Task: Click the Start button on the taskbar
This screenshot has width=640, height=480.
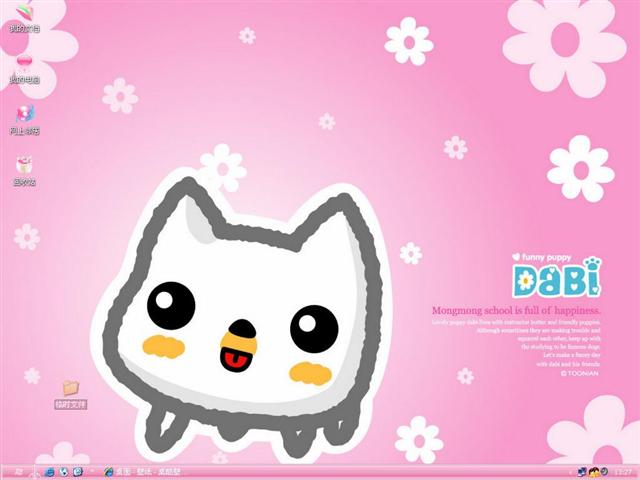Action: tap(19, 472)
